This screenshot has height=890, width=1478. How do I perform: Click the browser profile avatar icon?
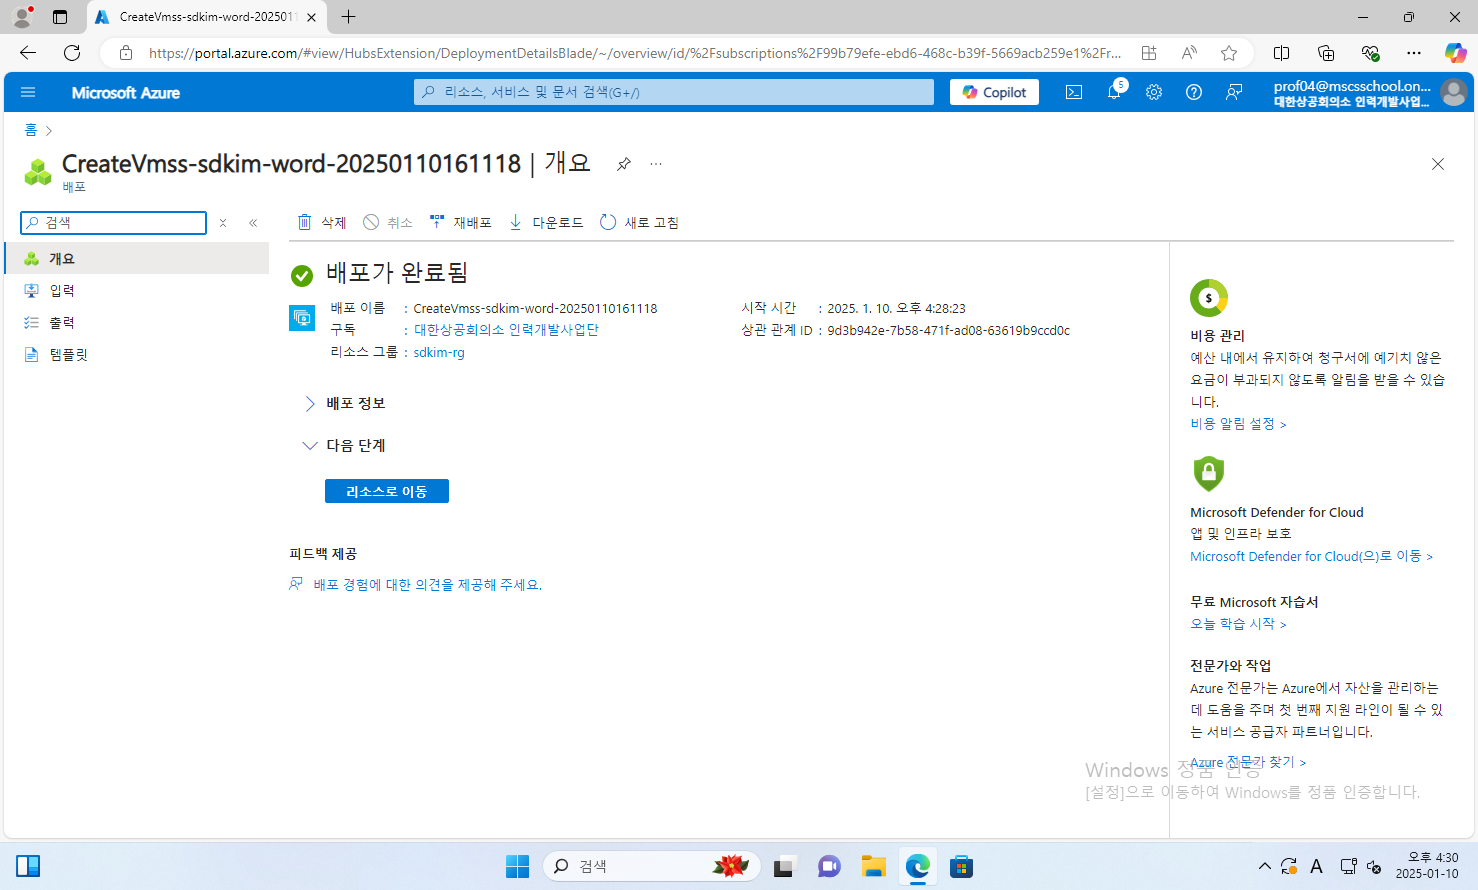pyautogui.click(x=22, y=17)
